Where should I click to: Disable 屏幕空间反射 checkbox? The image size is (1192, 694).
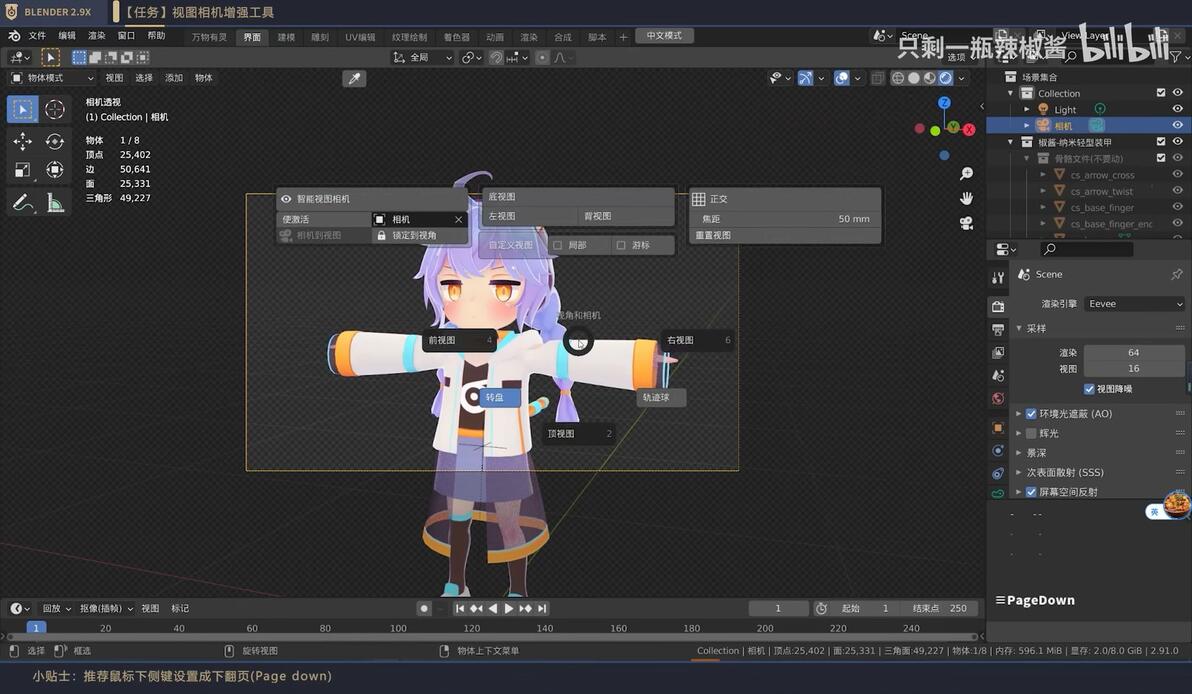pos(1031,492)
